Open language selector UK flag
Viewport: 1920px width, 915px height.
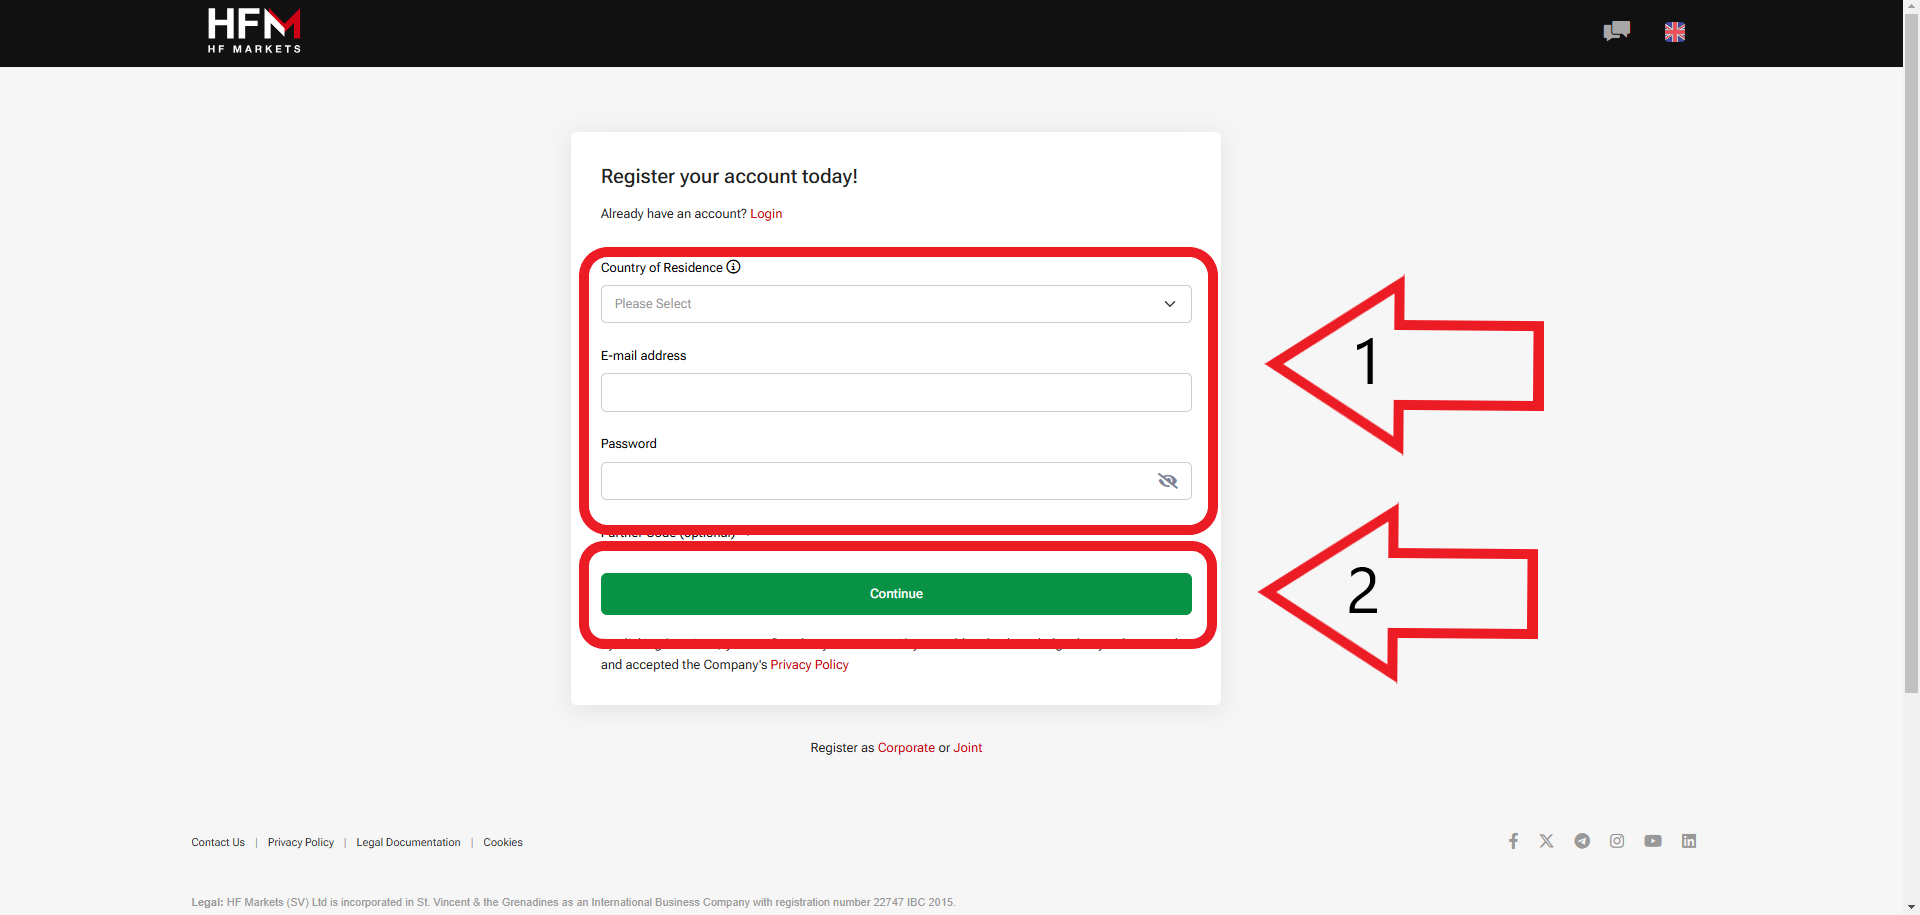[x=1675, y=32]
